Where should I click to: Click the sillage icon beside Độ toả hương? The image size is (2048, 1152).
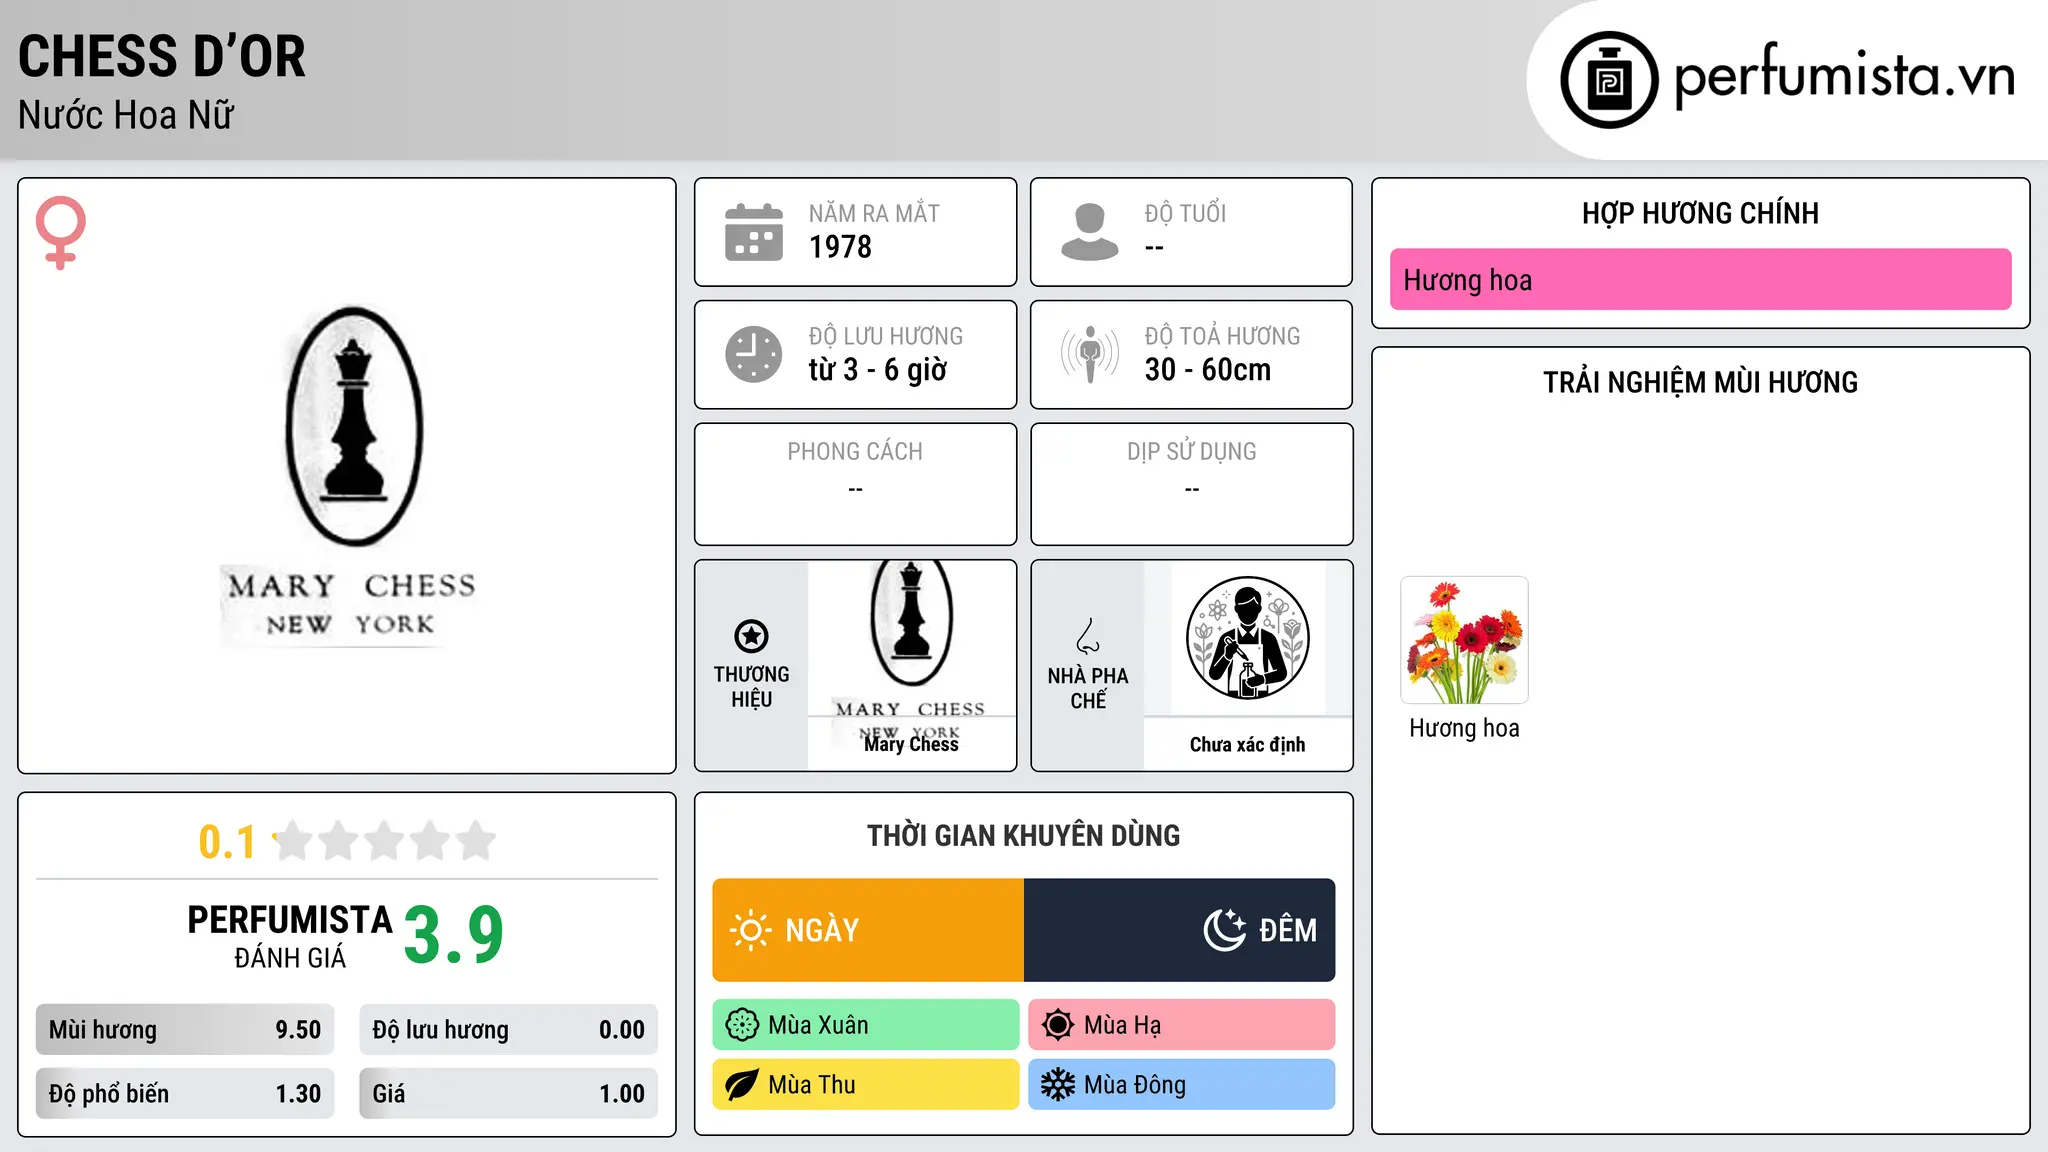tap(1089, 354)
